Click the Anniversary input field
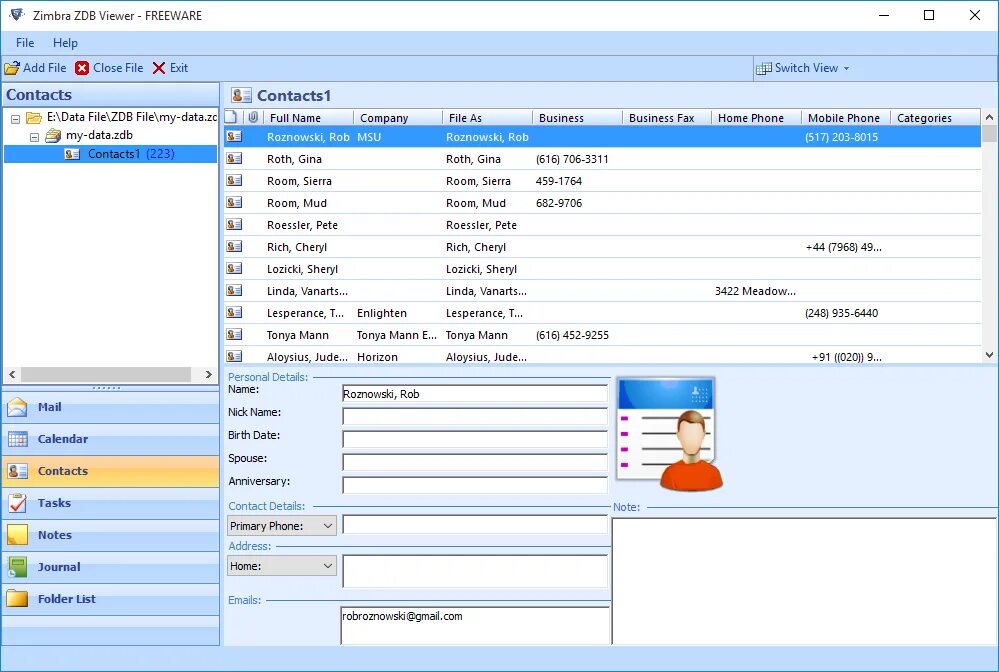 [x=475, y=485]
